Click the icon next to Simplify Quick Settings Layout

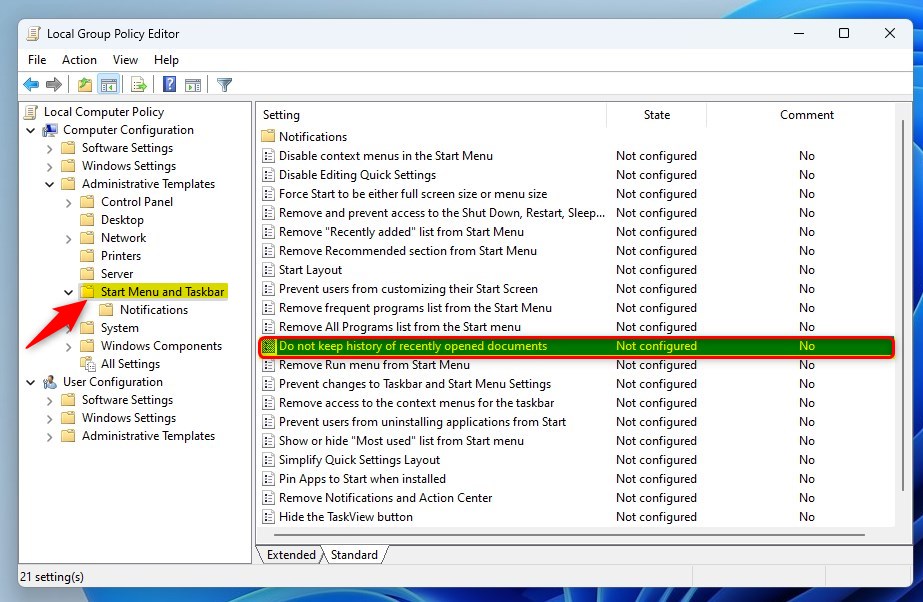click(x=268, y=460)
